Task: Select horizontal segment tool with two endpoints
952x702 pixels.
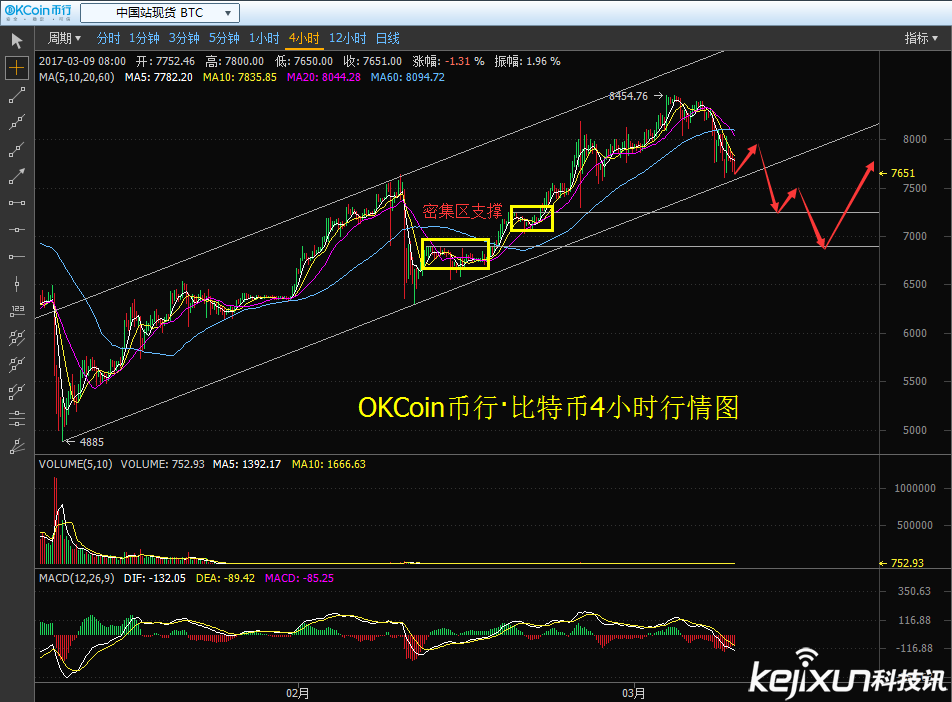Action: (x=16, y=203)
